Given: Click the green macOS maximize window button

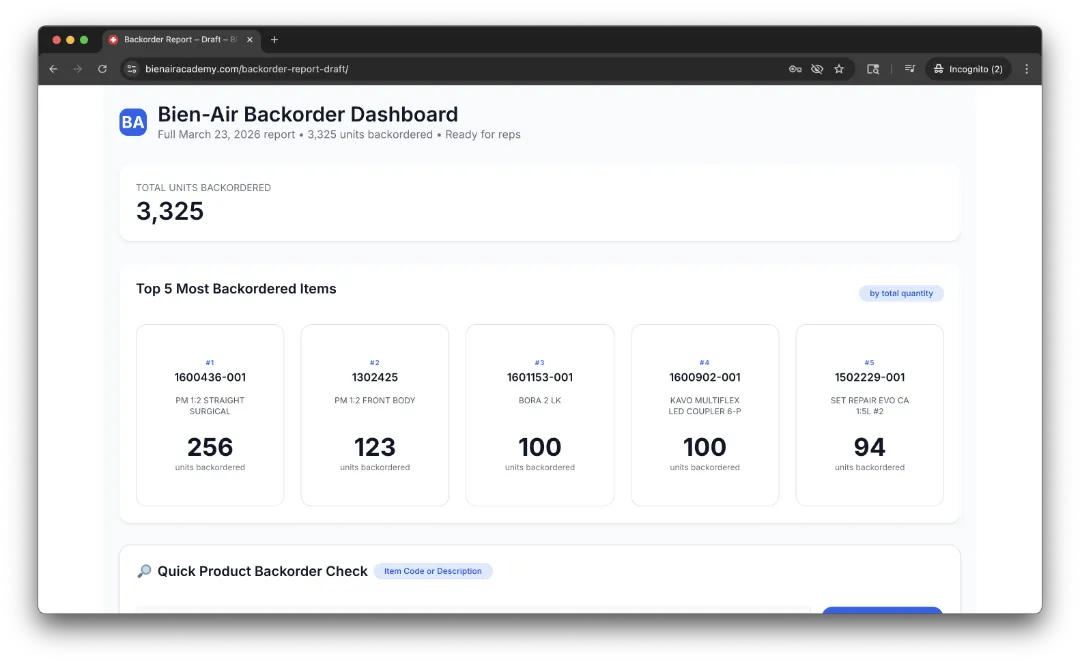Looking at the screenshot, I should click(x=84, y=40).
